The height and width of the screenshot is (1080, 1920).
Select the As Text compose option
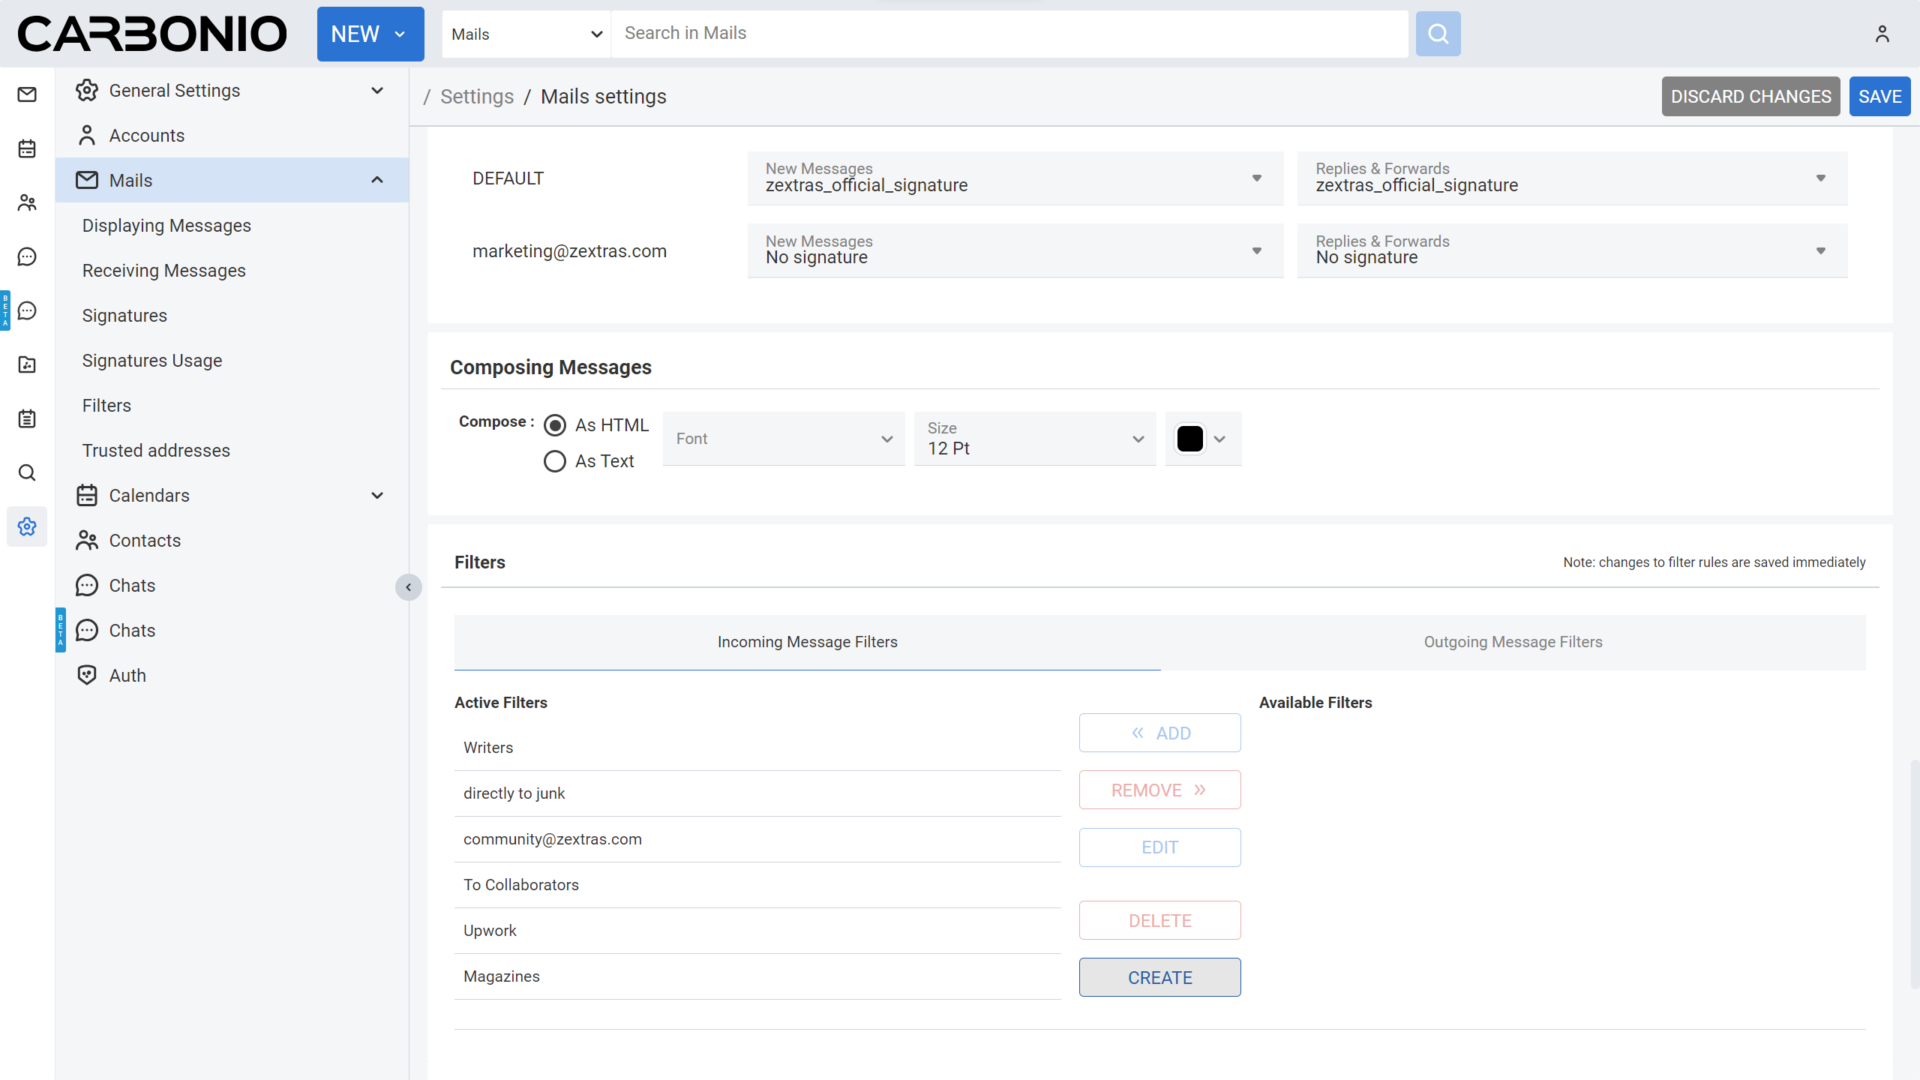pos(555,461)
